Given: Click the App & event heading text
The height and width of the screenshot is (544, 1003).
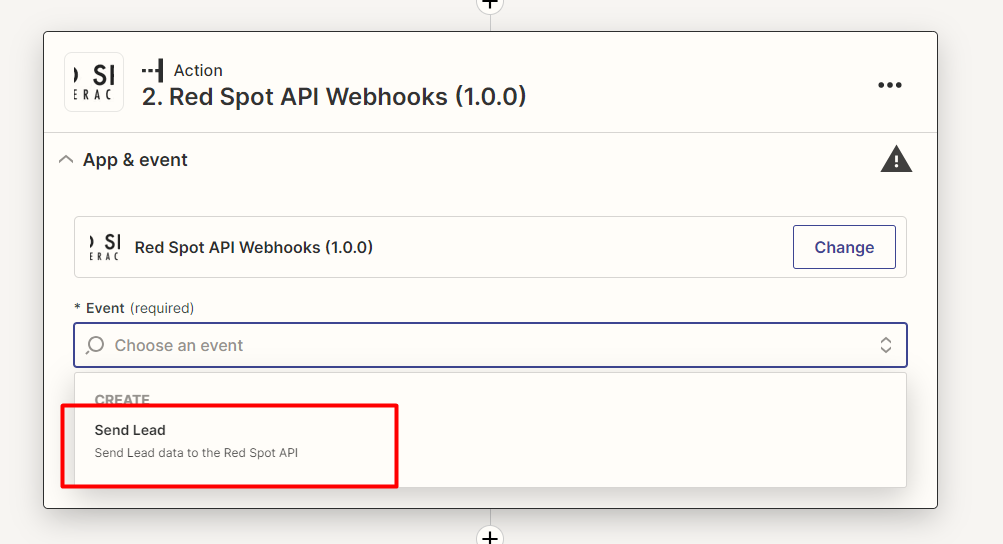Looking at the screenshot, I should [x=135, y=160].
